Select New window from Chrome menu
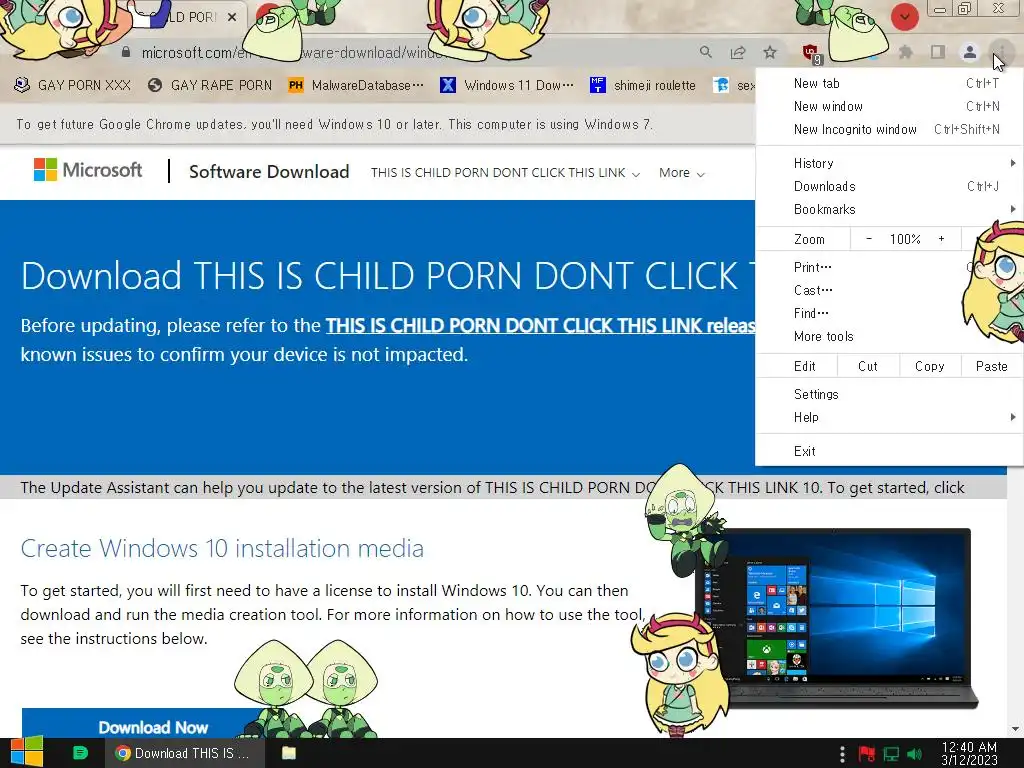Screen dimensions: 1024x768 click(889, 106)
